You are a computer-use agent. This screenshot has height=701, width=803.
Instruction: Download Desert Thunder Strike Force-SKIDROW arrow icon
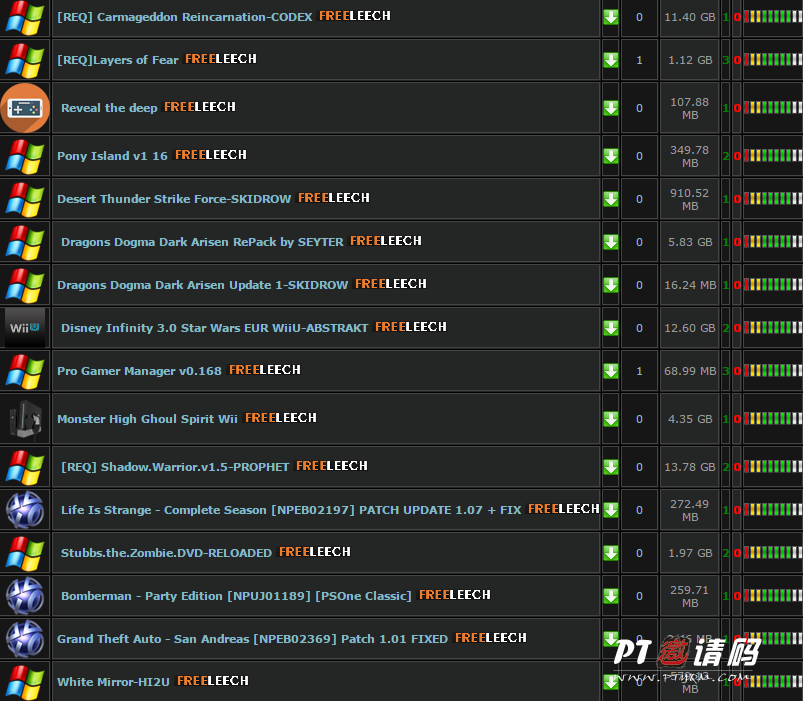pos(610,199)
